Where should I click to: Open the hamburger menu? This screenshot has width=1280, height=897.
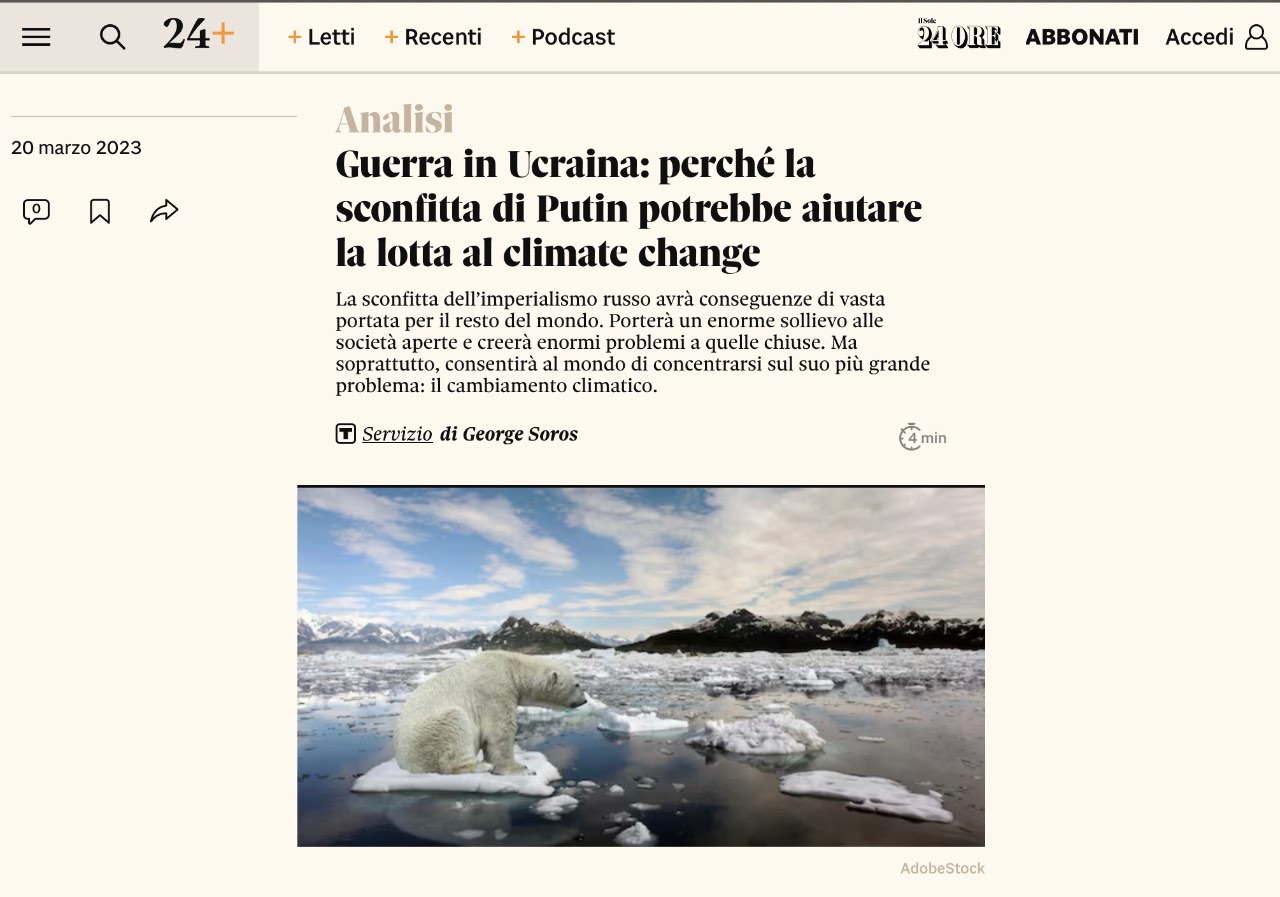pos(36,37)
